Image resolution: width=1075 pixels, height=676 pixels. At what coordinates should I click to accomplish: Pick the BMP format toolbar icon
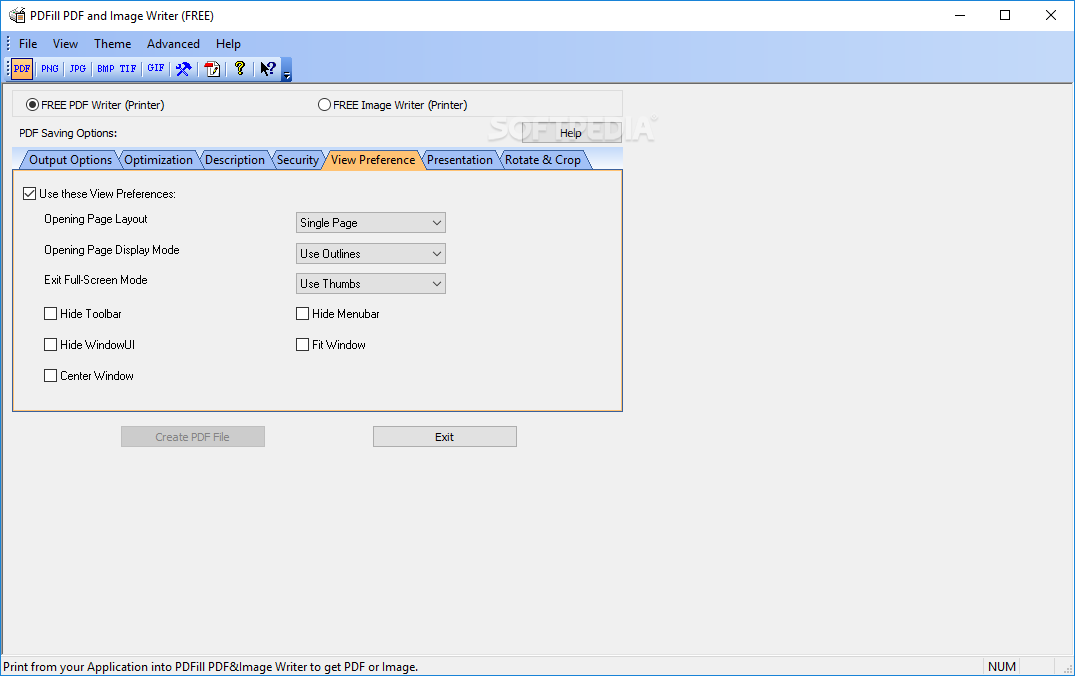[106, 69]
